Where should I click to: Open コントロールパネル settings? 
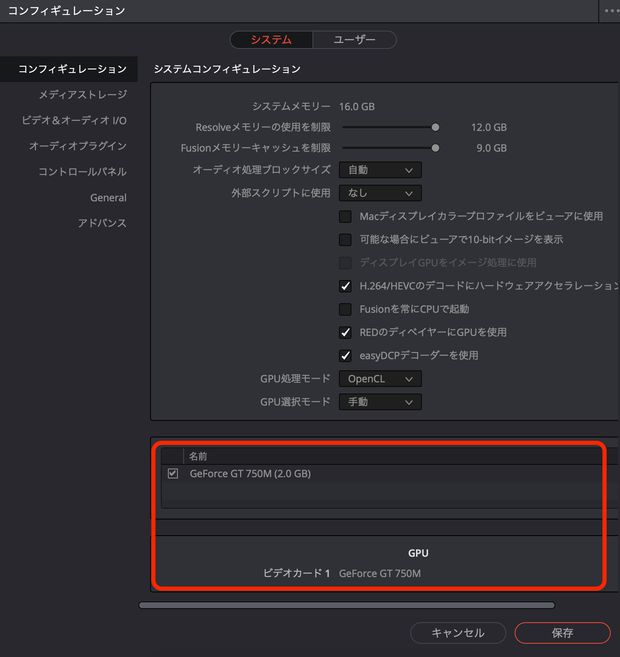tap(83, 172)
